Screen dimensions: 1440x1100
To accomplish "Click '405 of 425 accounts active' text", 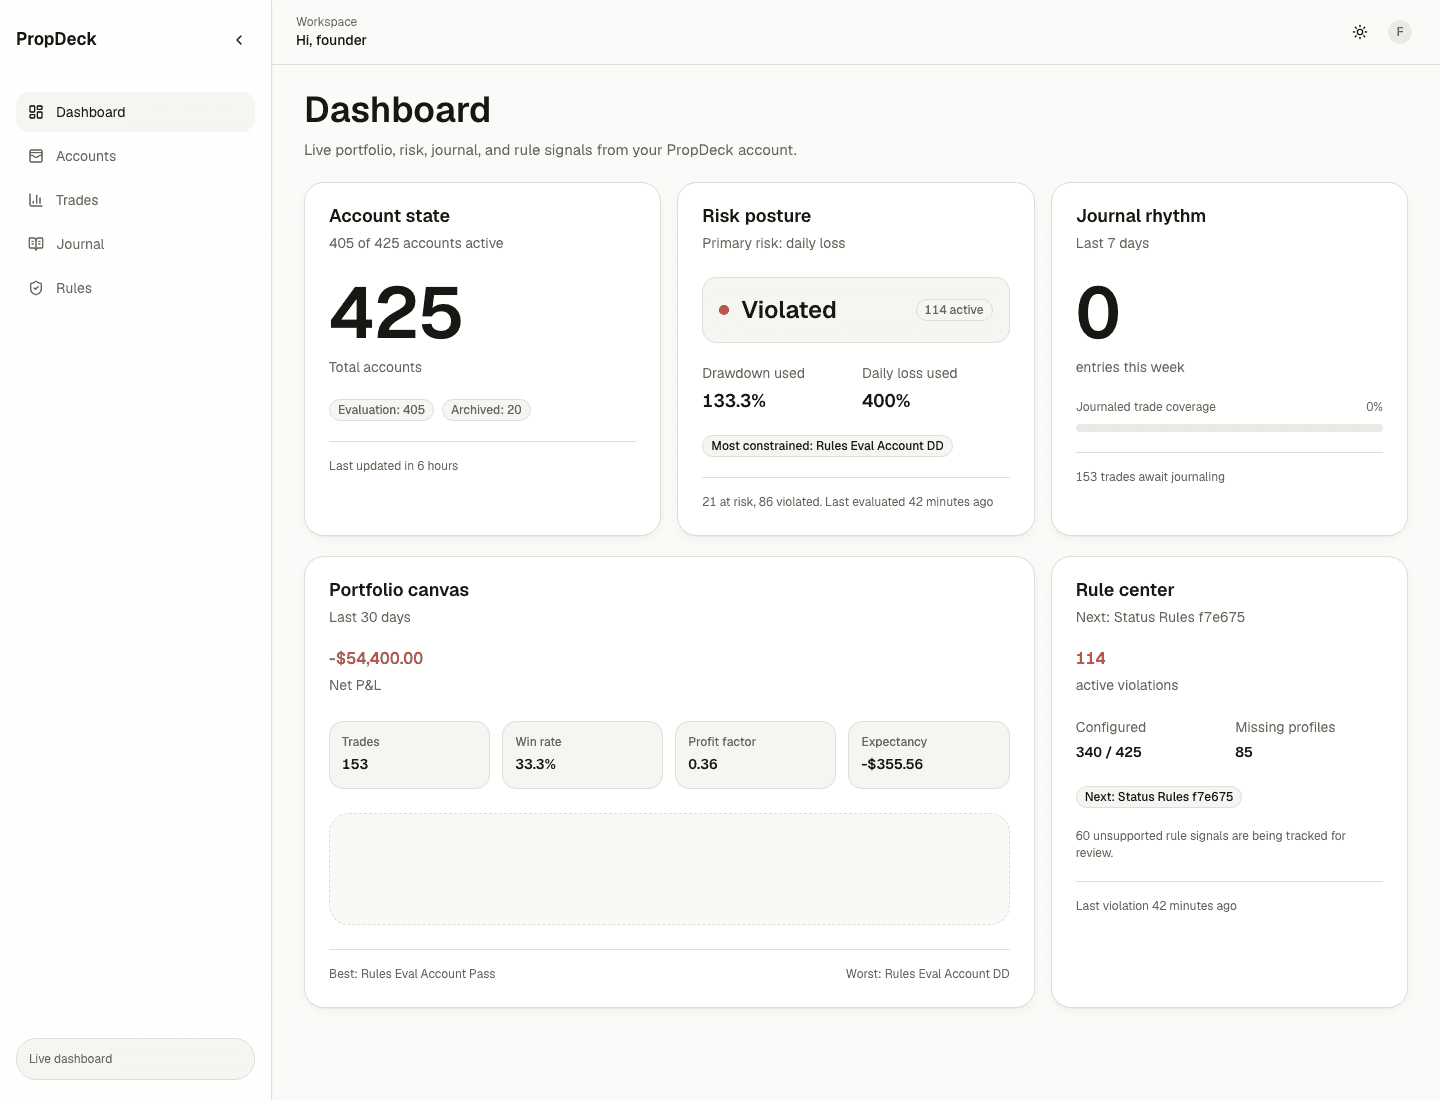I will coord(416,243).
